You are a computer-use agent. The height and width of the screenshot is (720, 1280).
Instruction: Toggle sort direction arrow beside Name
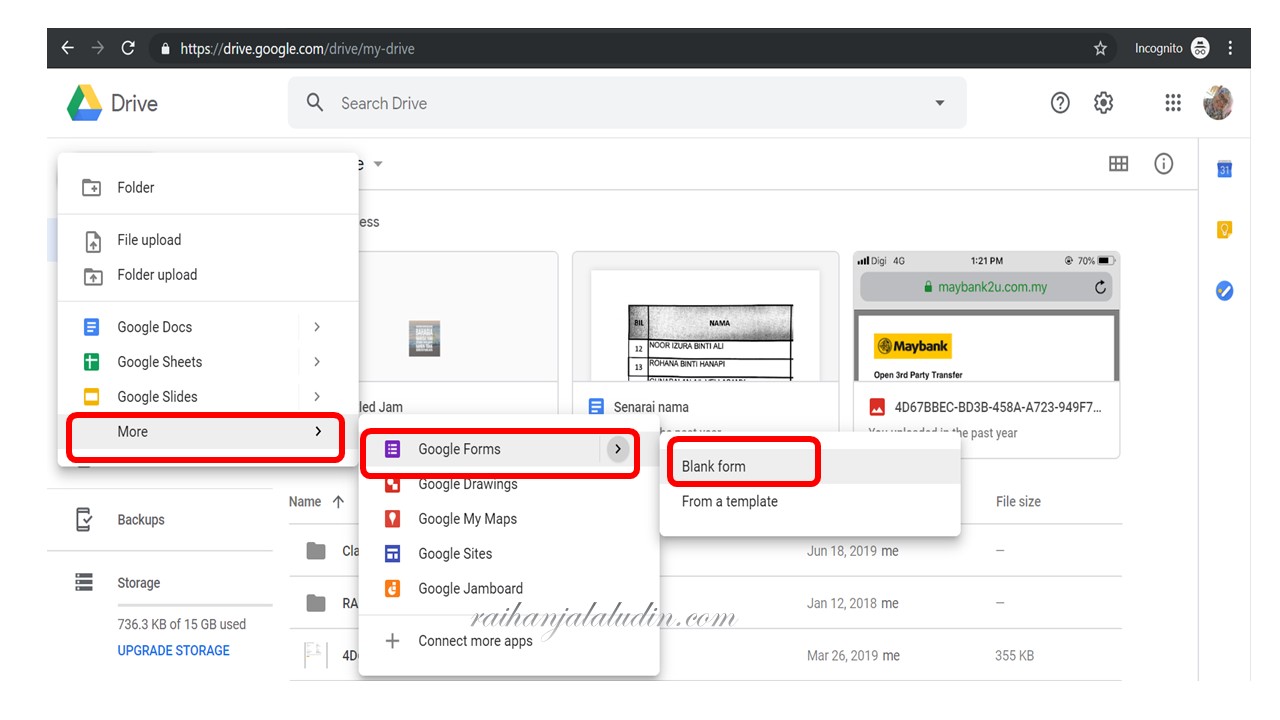click(338, 502)
